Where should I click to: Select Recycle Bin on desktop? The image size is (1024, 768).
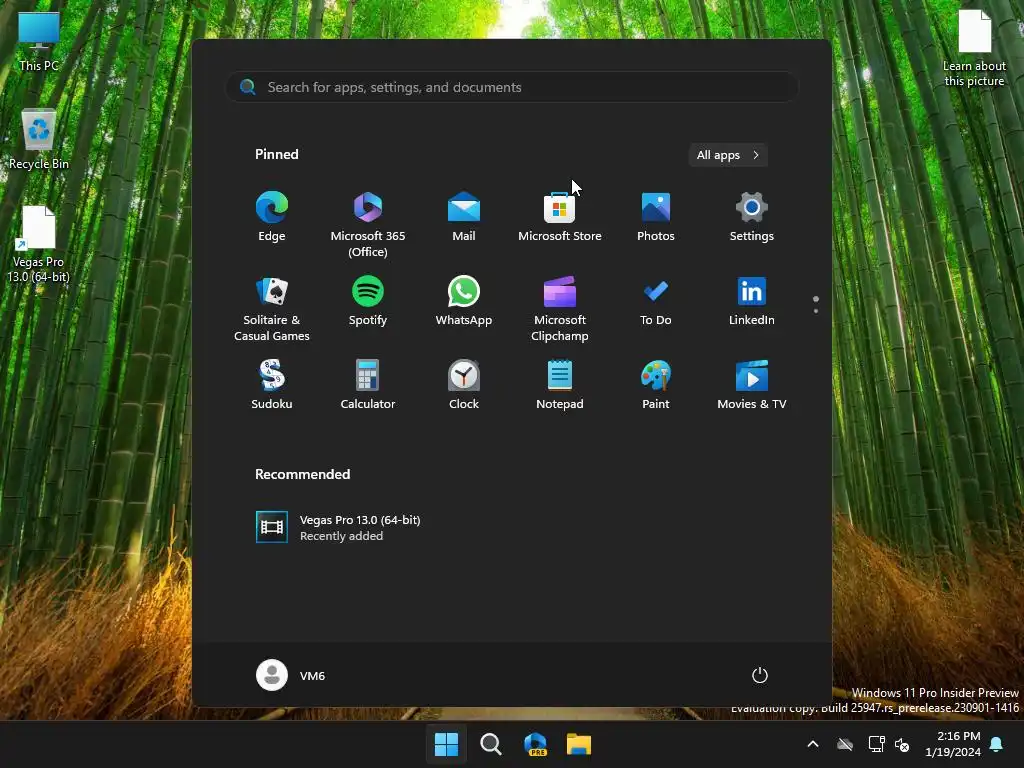pos(39,139)
